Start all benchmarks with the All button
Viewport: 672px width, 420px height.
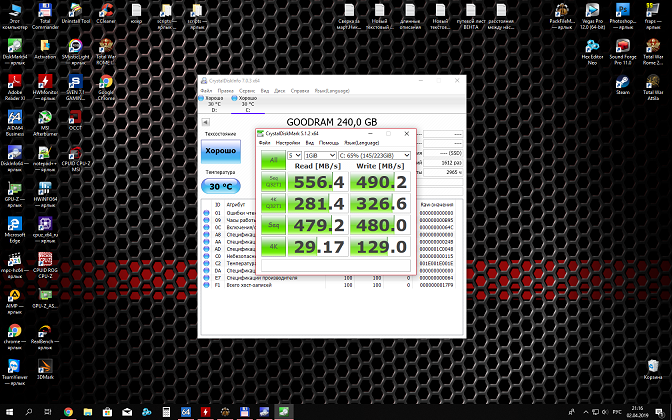273,160
